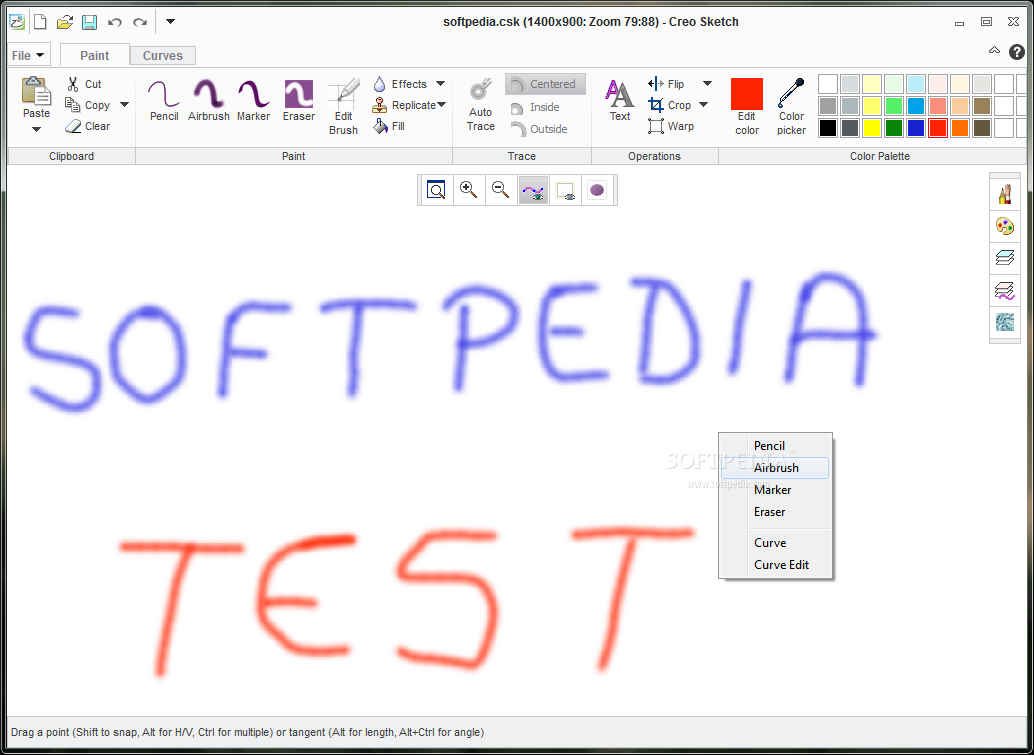Screen dimensions: 1034x755
Task: Click the Crop operation button
Action: [x=669, y=105]
